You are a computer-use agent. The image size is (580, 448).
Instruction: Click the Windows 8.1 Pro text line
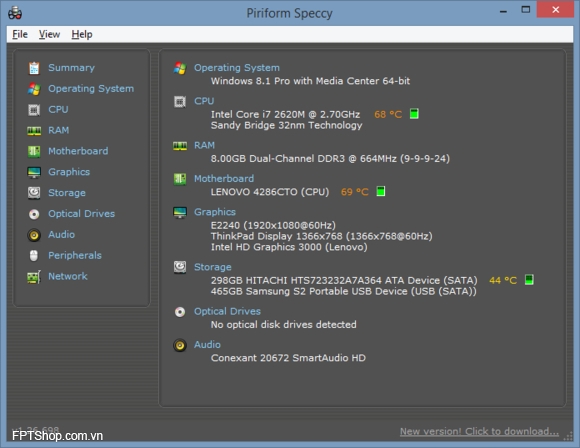pyautogui.click(x=310, y=81)
